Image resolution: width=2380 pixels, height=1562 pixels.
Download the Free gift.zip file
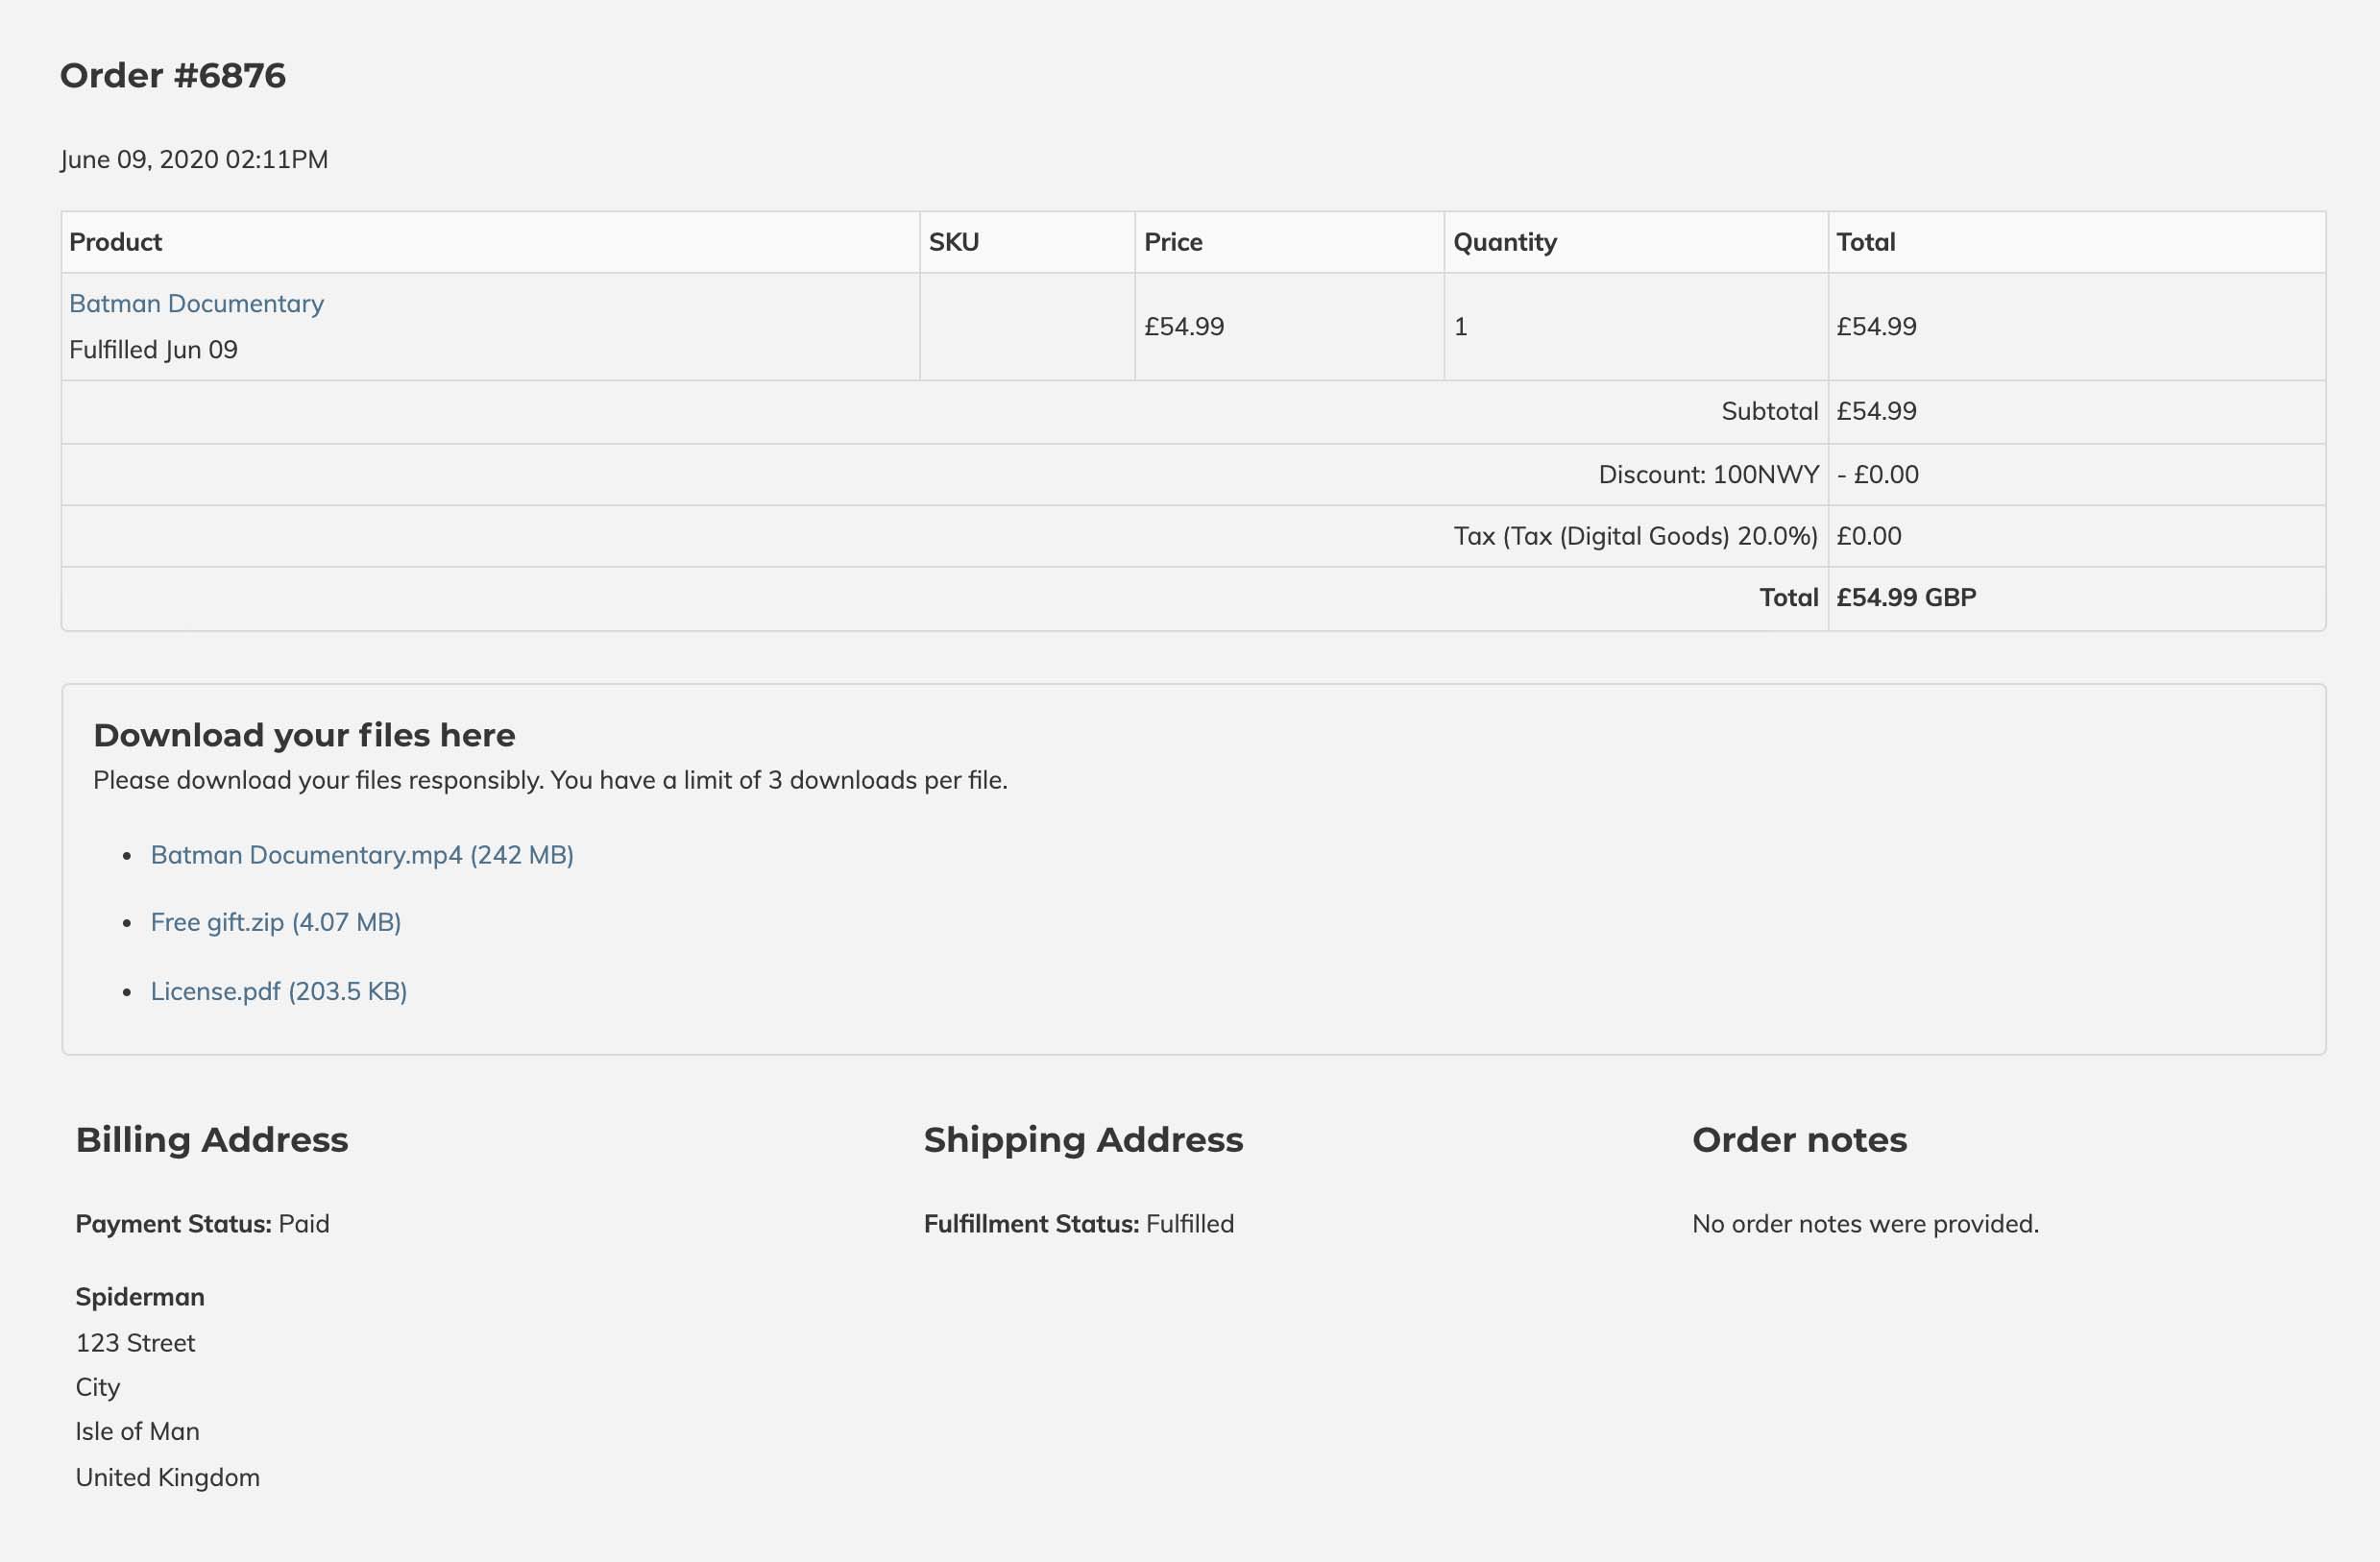pos(276,922)
